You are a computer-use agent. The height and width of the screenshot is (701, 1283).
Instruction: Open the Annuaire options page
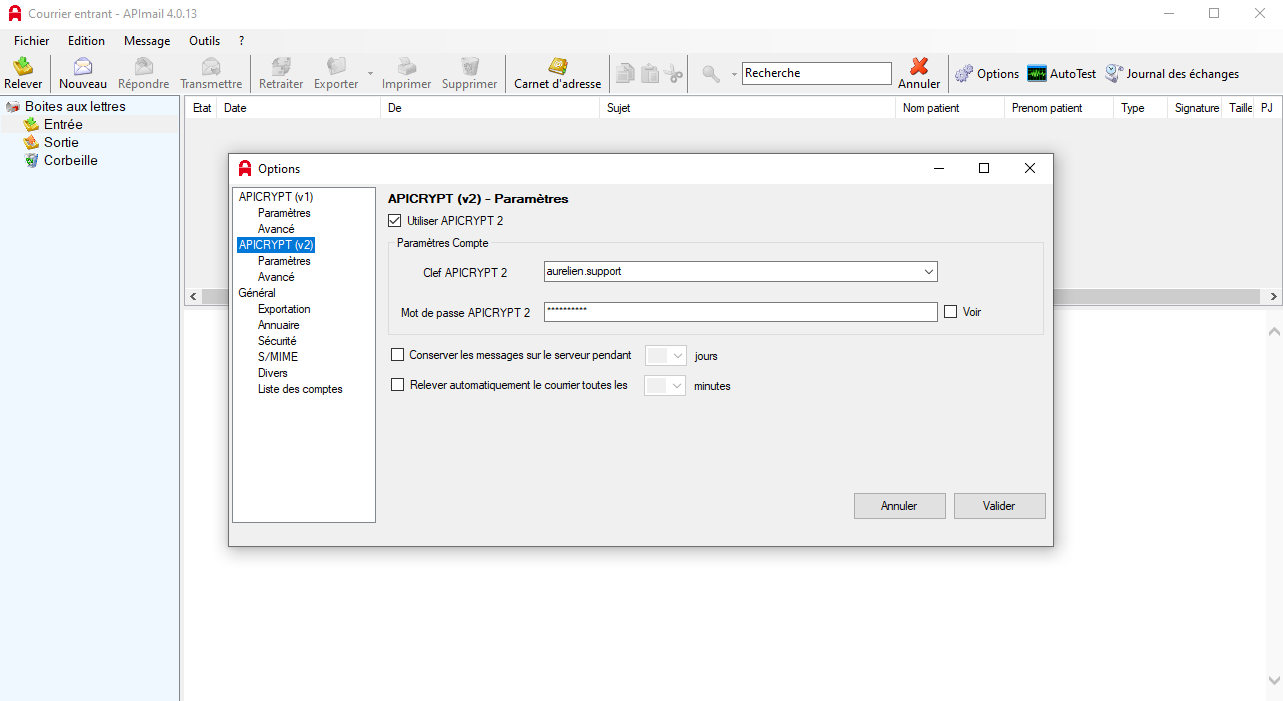(278, 325)
